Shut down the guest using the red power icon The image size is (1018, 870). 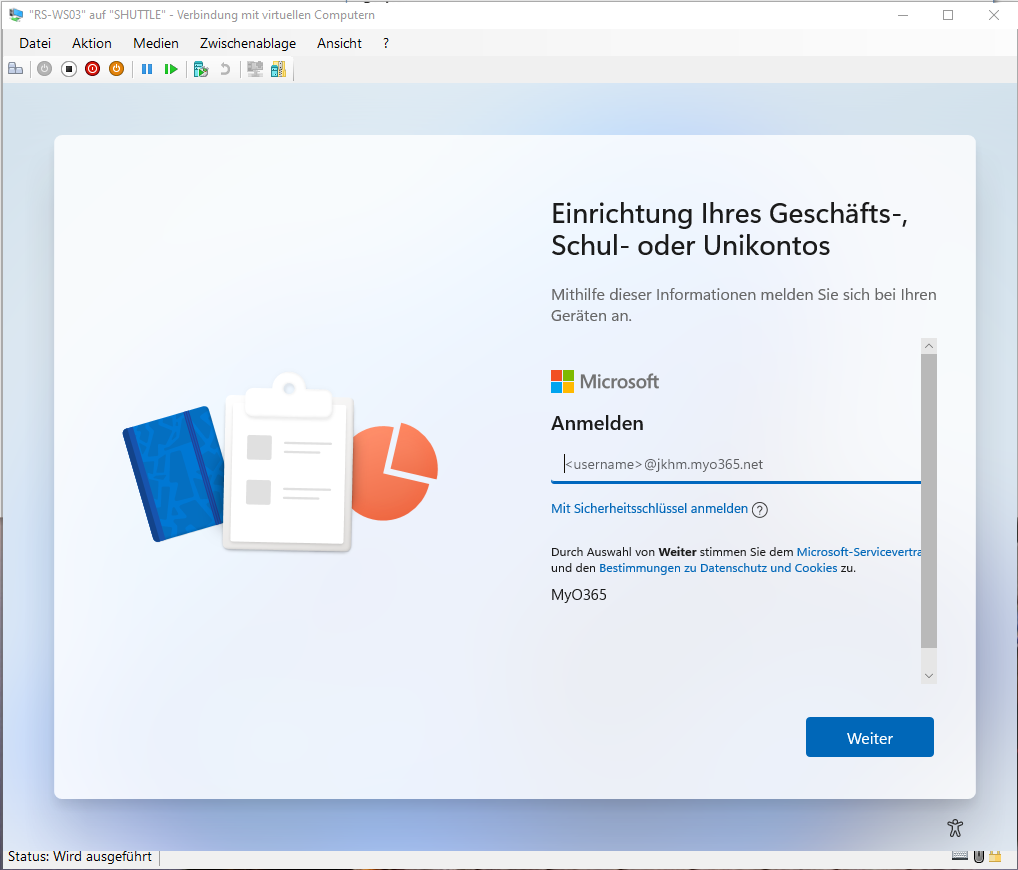tap(92, 68)
